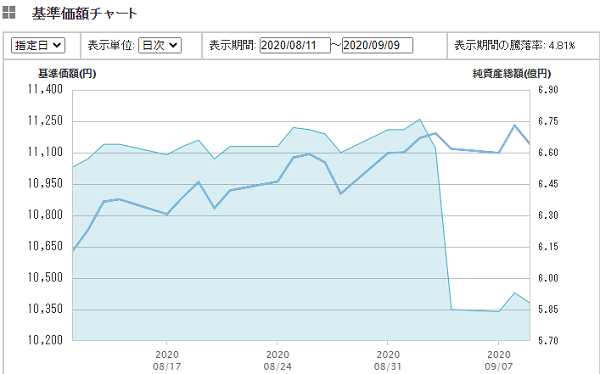
Task: Click the 11,250 left axis value
Action: click(45, 121)
